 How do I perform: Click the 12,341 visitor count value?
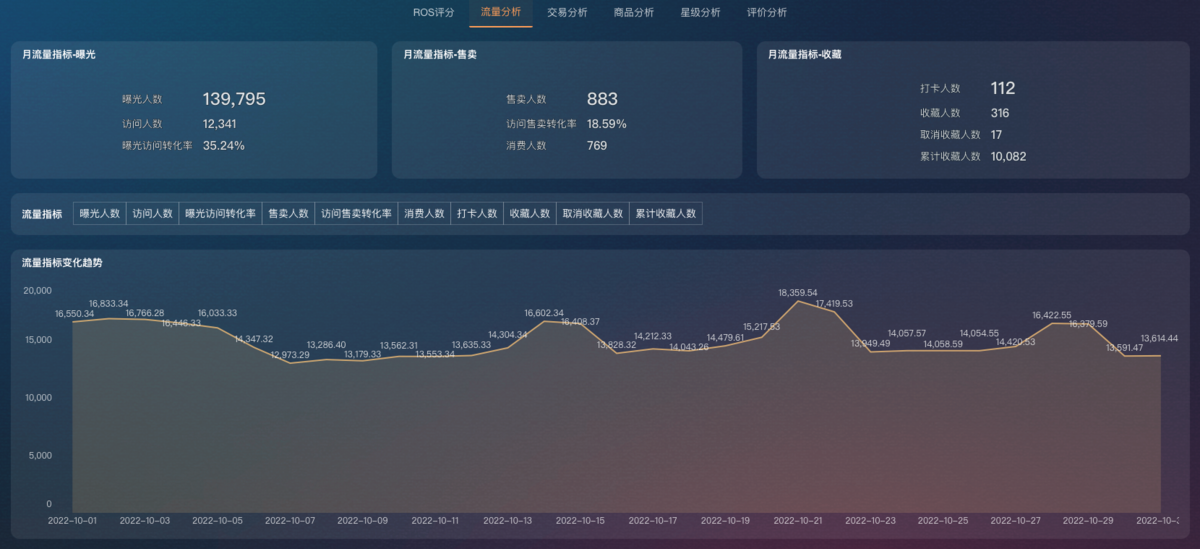pyautogui.click(x=219, y=124)
